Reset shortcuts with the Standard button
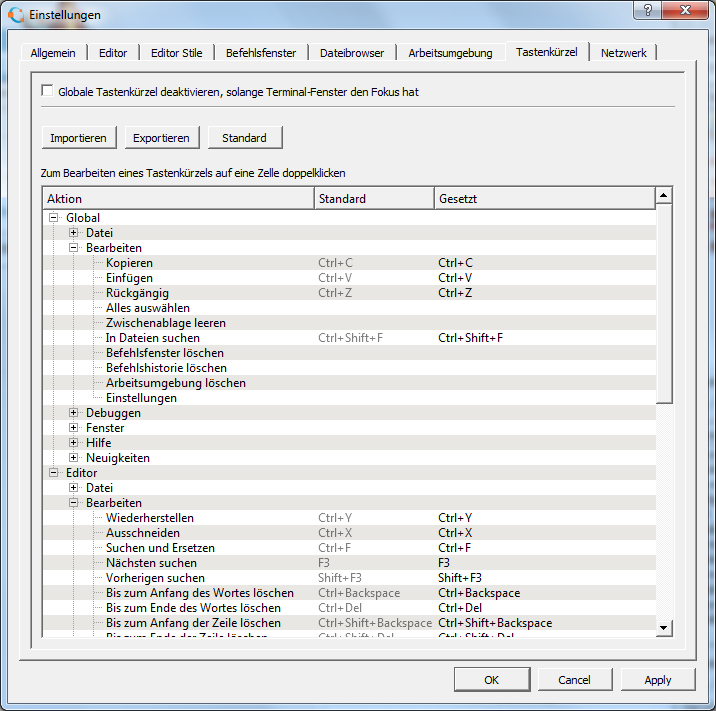This screenshot has width=716, height=711. point(244,137)
